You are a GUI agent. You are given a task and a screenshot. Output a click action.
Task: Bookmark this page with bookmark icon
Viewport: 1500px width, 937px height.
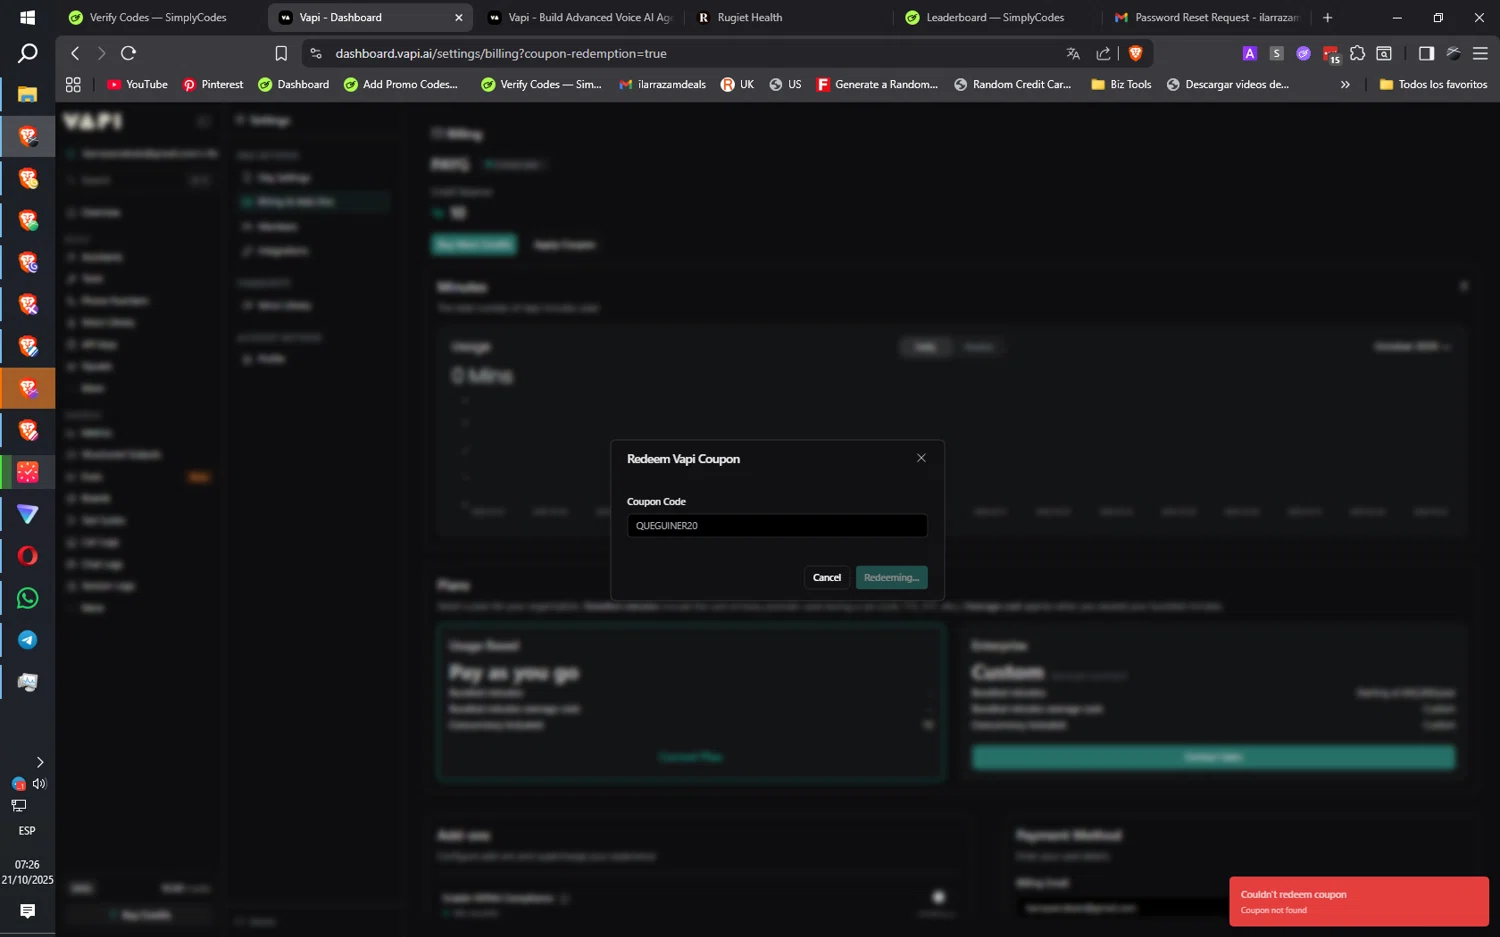pyautogui.click(x=281, y=54)
